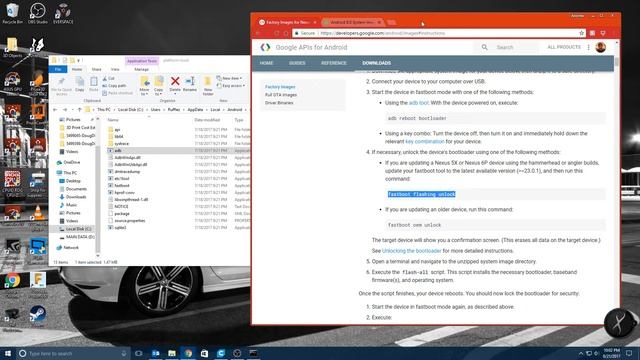Sort by the Name column header
Viewport: 640px width, 360px height.
click(x=113, y=120)
